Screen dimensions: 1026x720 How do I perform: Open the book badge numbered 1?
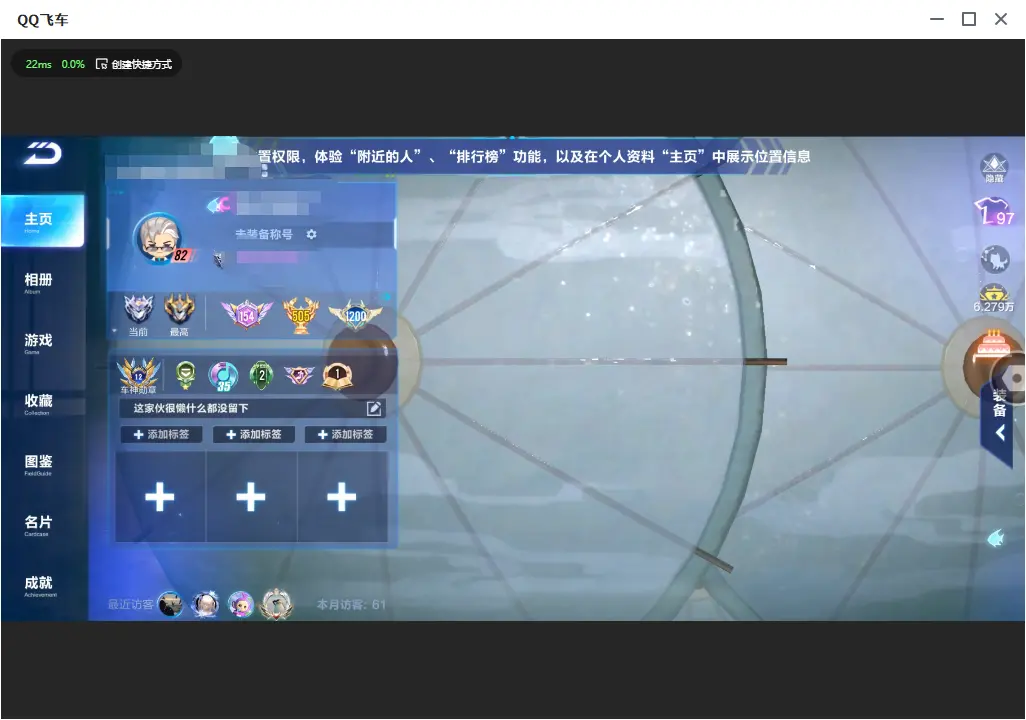tap(338, 375)
